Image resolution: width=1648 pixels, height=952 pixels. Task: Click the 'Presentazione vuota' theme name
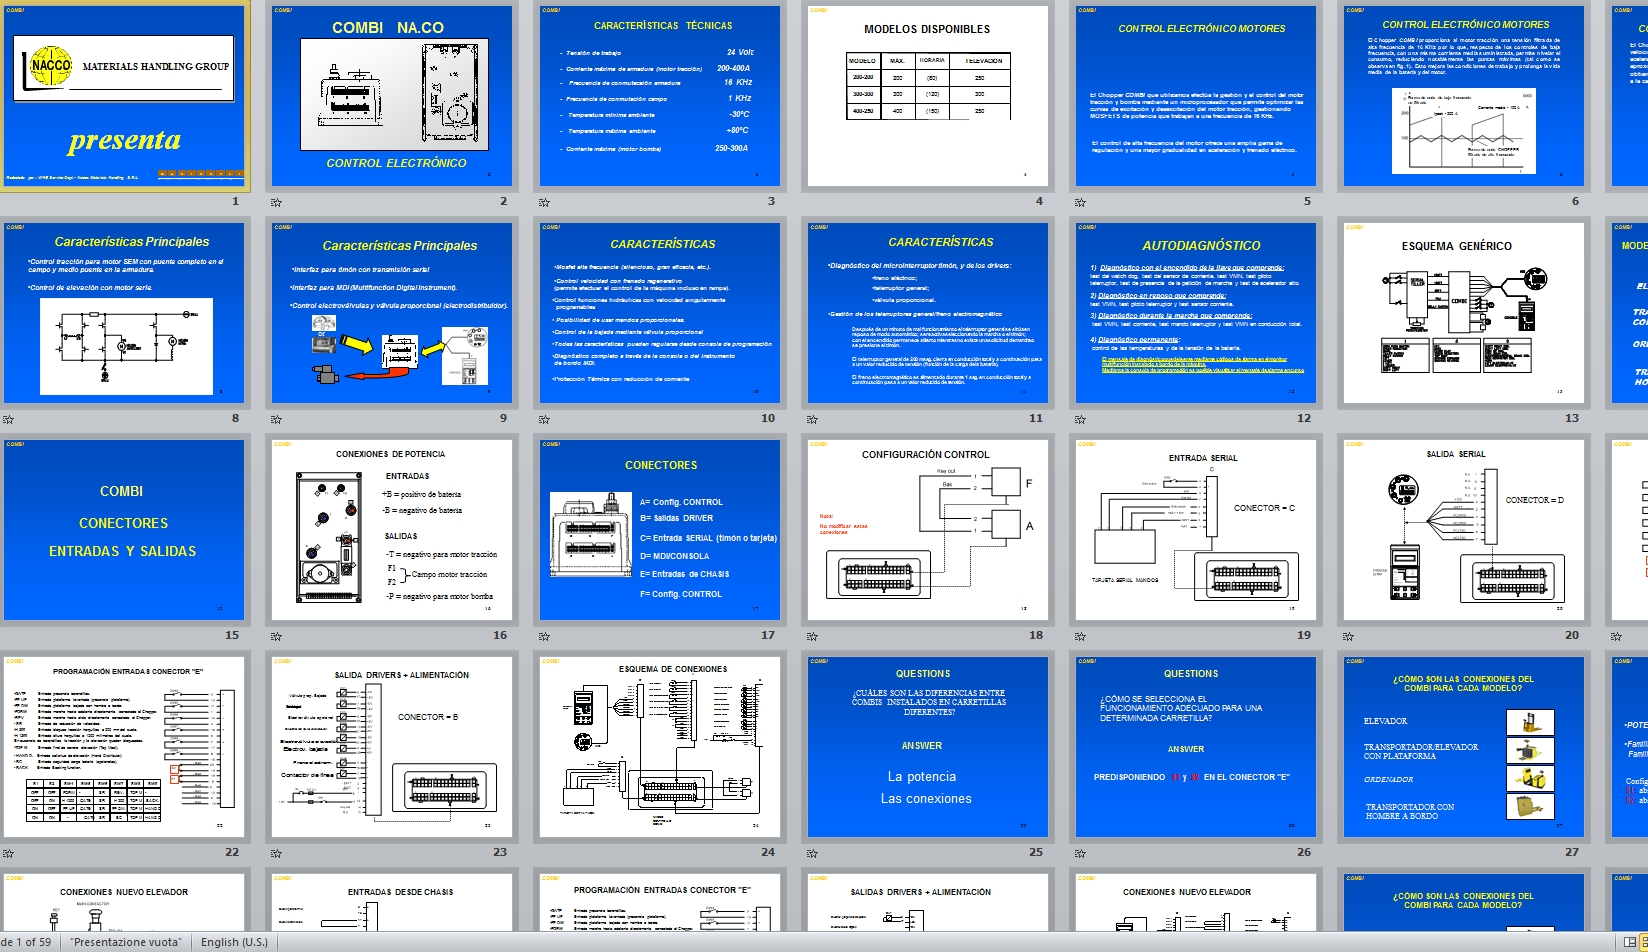126,942
